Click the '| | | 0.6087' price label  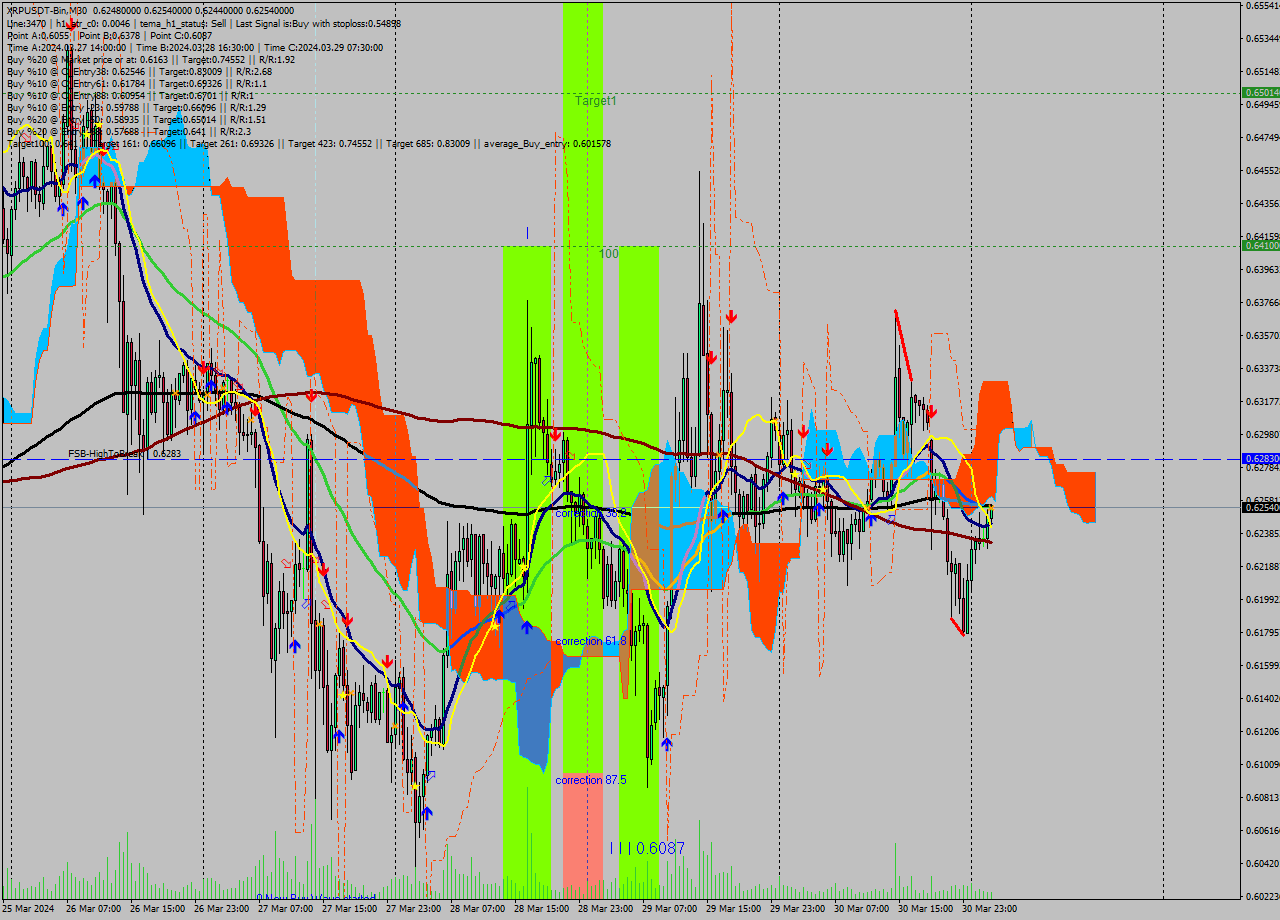pos(647,848)
